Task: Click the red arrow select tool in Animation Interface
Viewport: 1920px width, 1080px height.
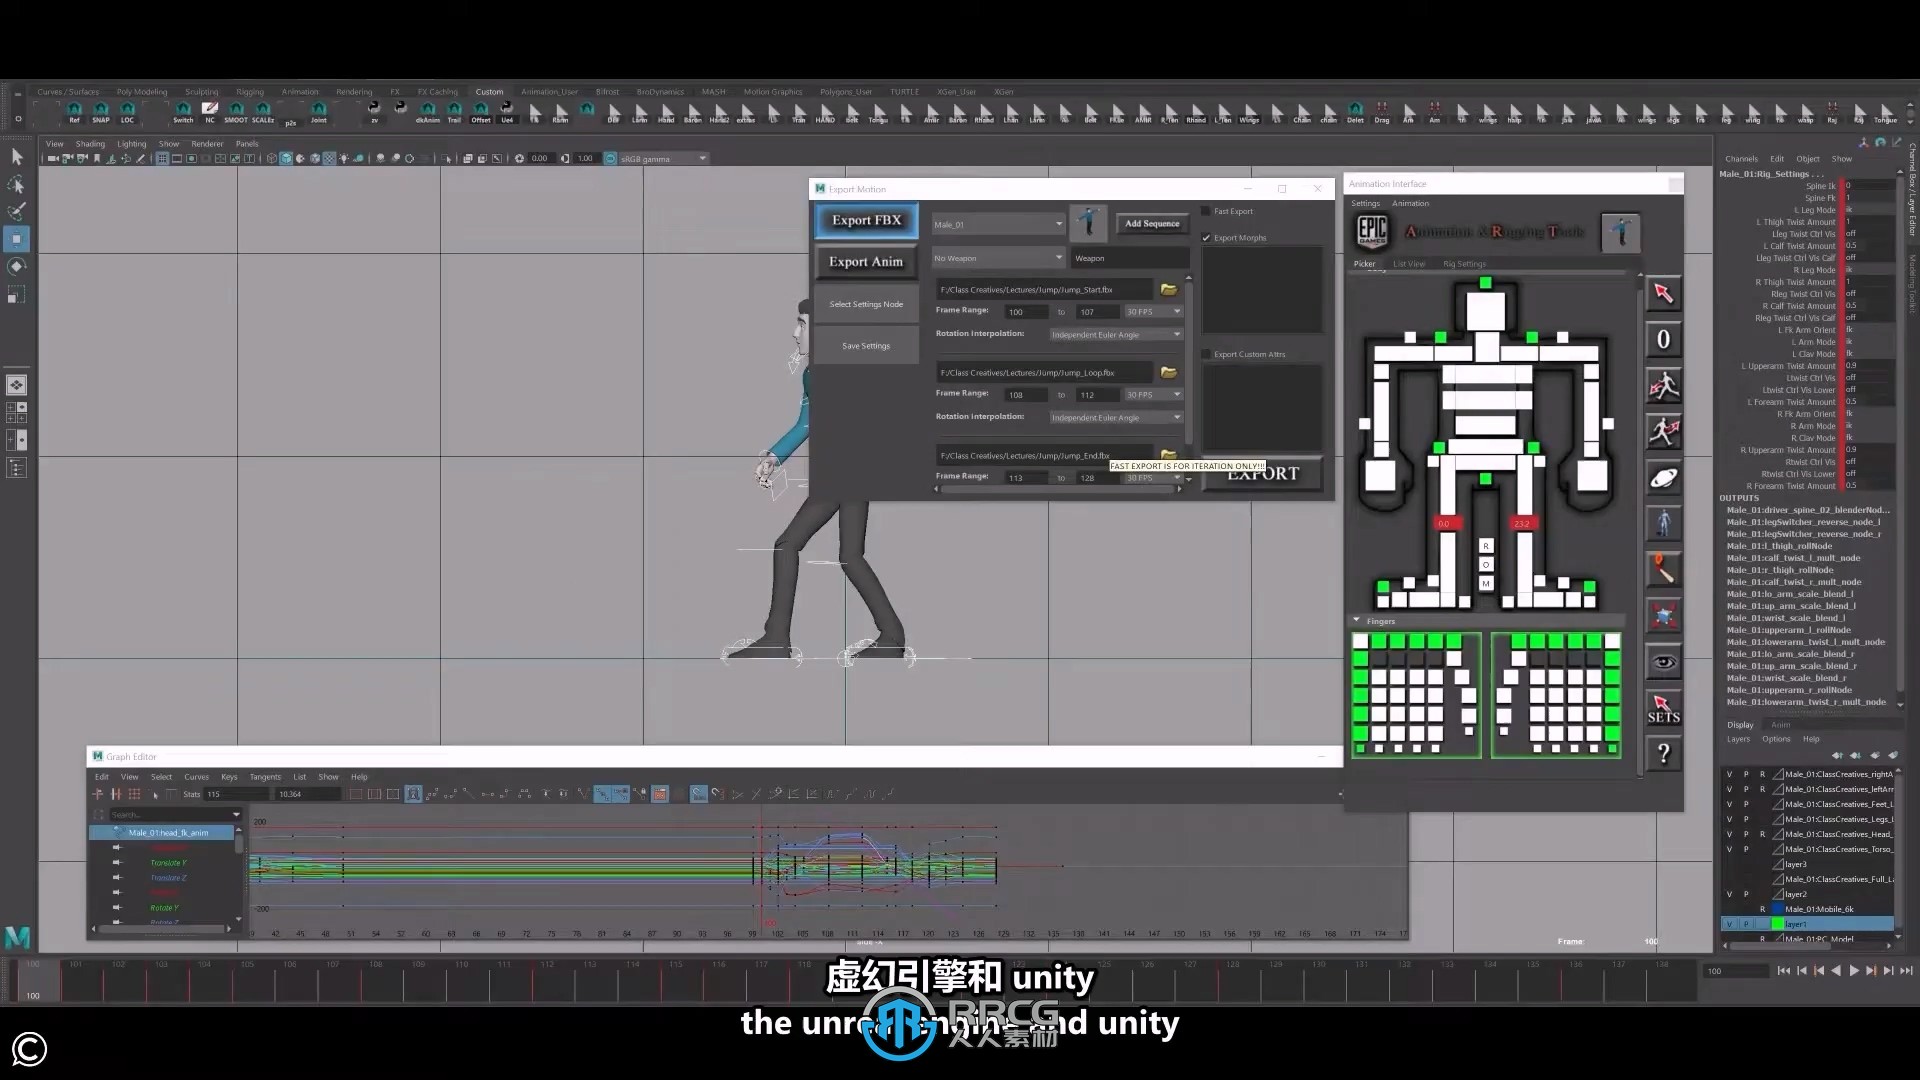Action: click(1663, 293)
